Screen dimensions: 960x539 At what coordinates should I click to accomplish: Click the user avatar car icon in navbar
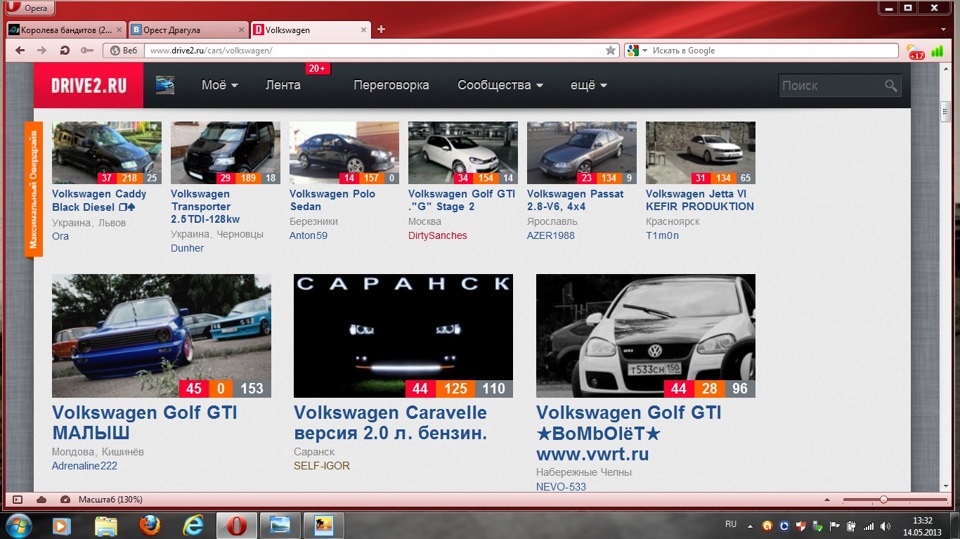[165, 85]
